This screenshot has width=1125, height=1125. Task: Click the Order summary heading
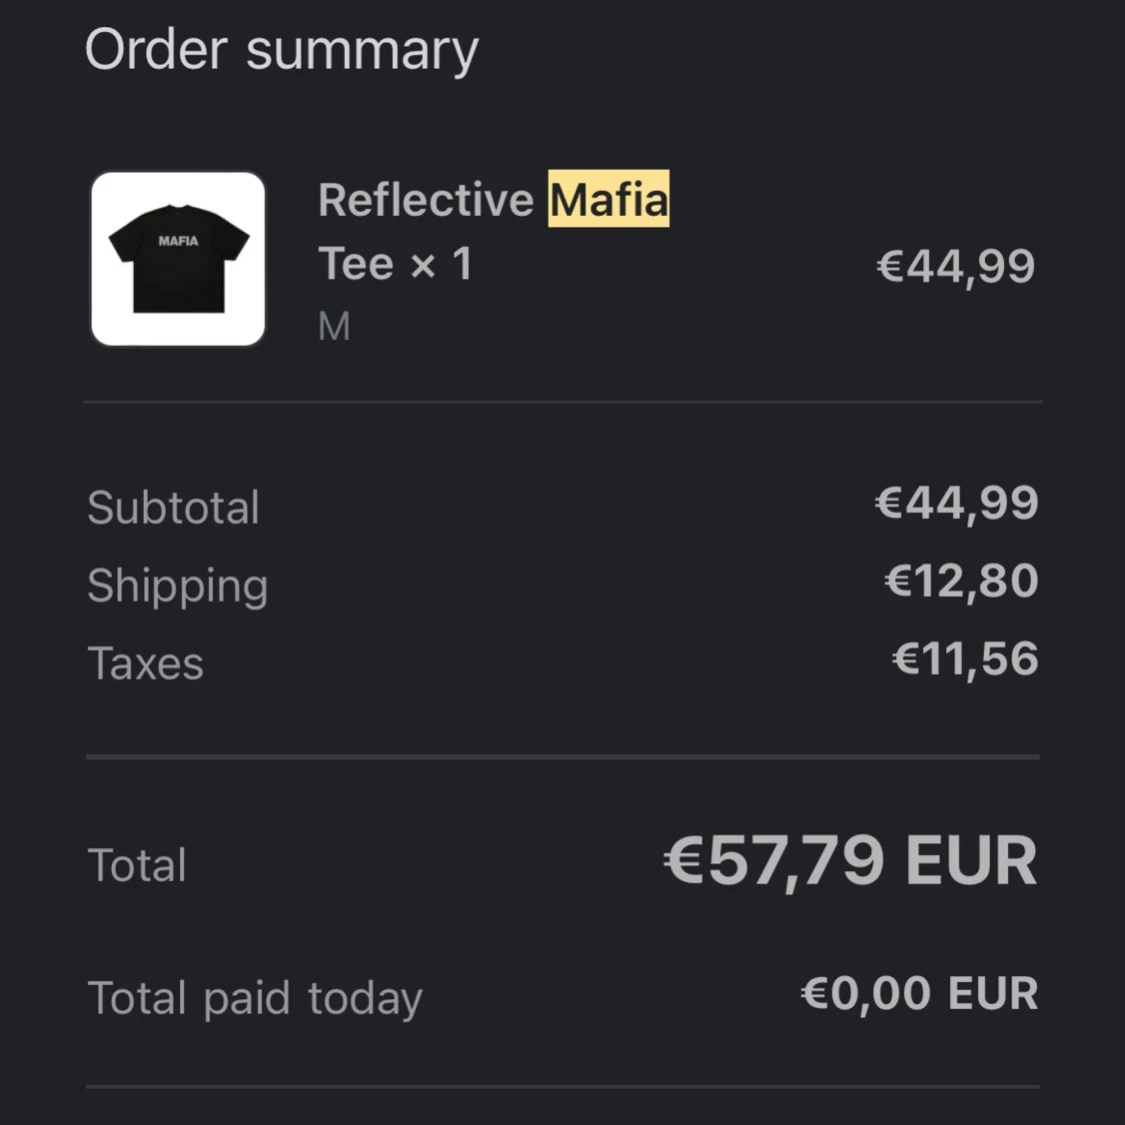point(281,50)
